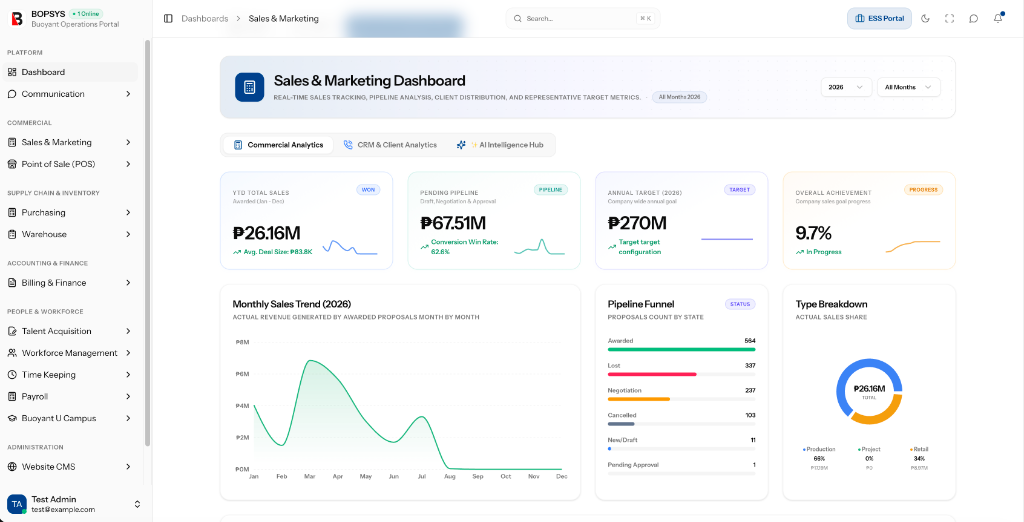Click the ₱270M annual target value
The width and height of the screenshot is (1024, 522).
(x=637, y=223)
